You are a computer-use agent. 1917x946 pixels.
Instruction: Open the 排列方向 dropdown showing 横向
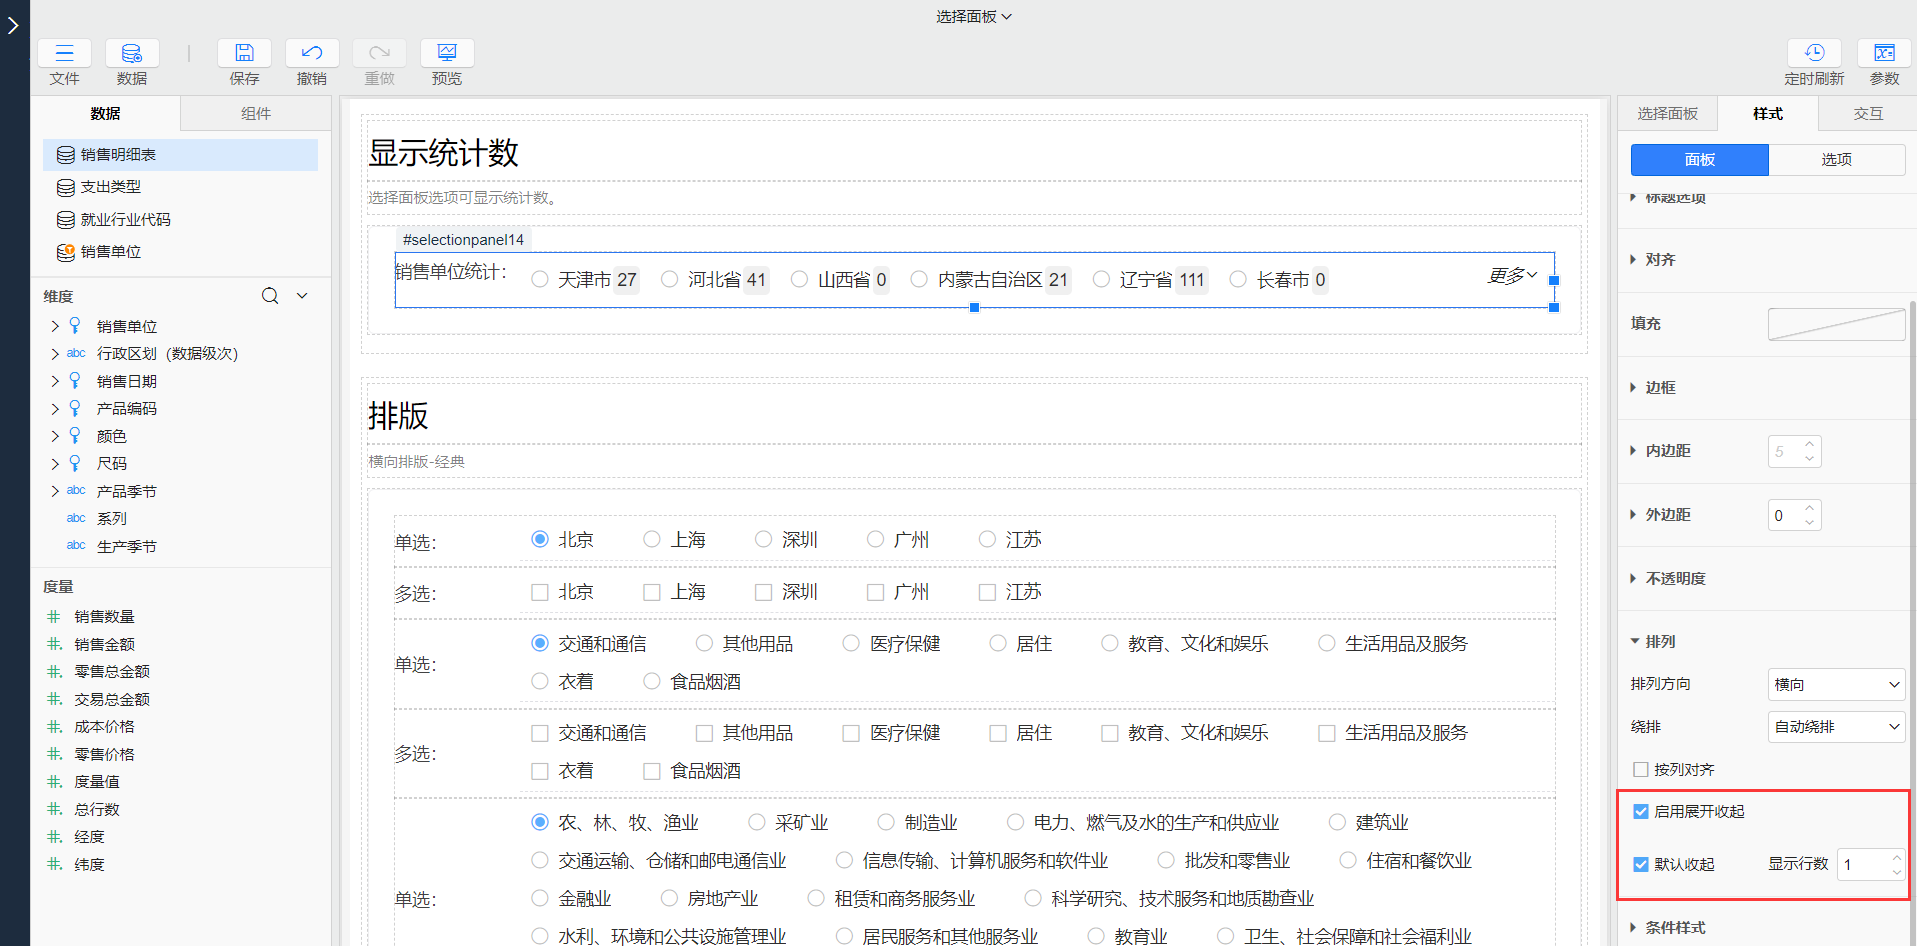(x=1836, y=684)
